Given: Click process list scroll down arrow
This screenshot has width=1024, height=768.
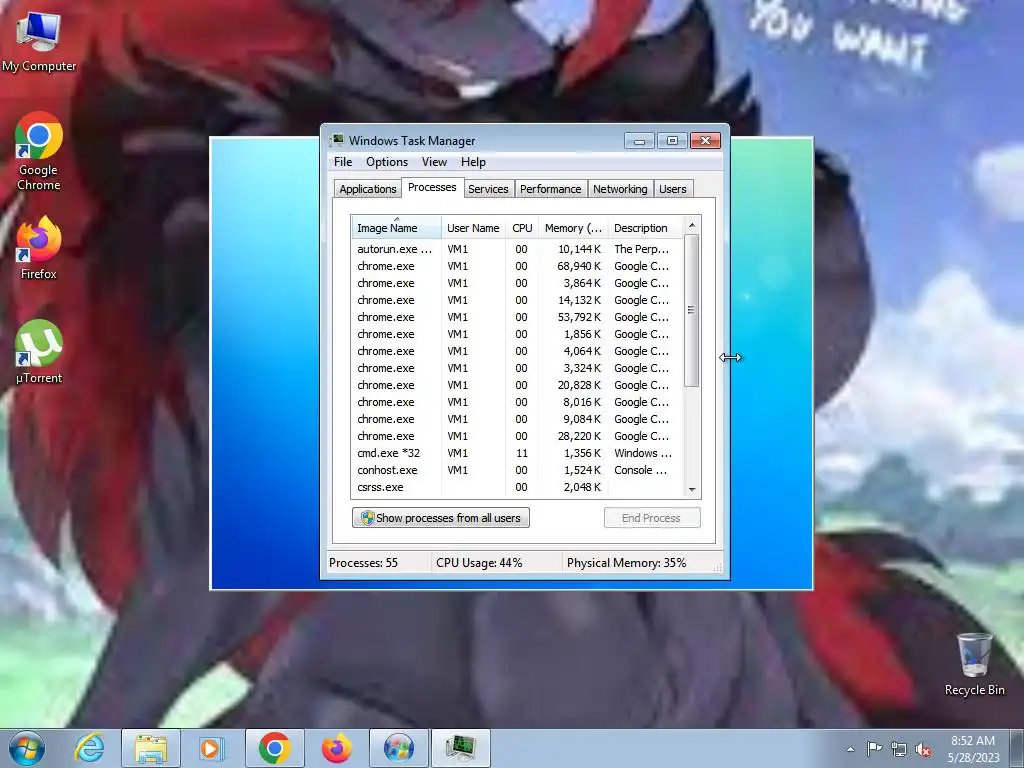Looking at the screenshot, I should pos(692,490).
